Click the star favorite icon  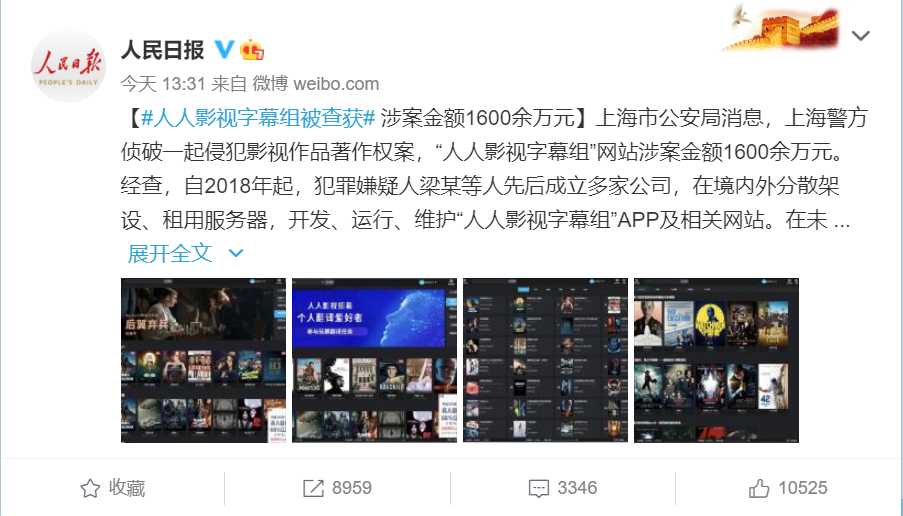tap(90, 488)
